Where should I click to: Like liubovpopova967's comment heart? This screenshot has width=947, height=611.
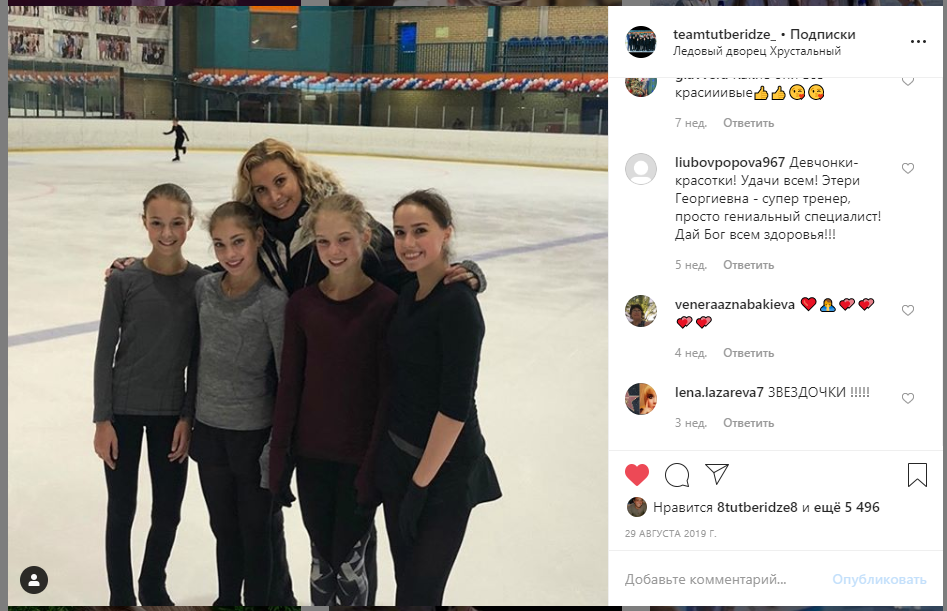pyautogui.click(x=908, y=168)
